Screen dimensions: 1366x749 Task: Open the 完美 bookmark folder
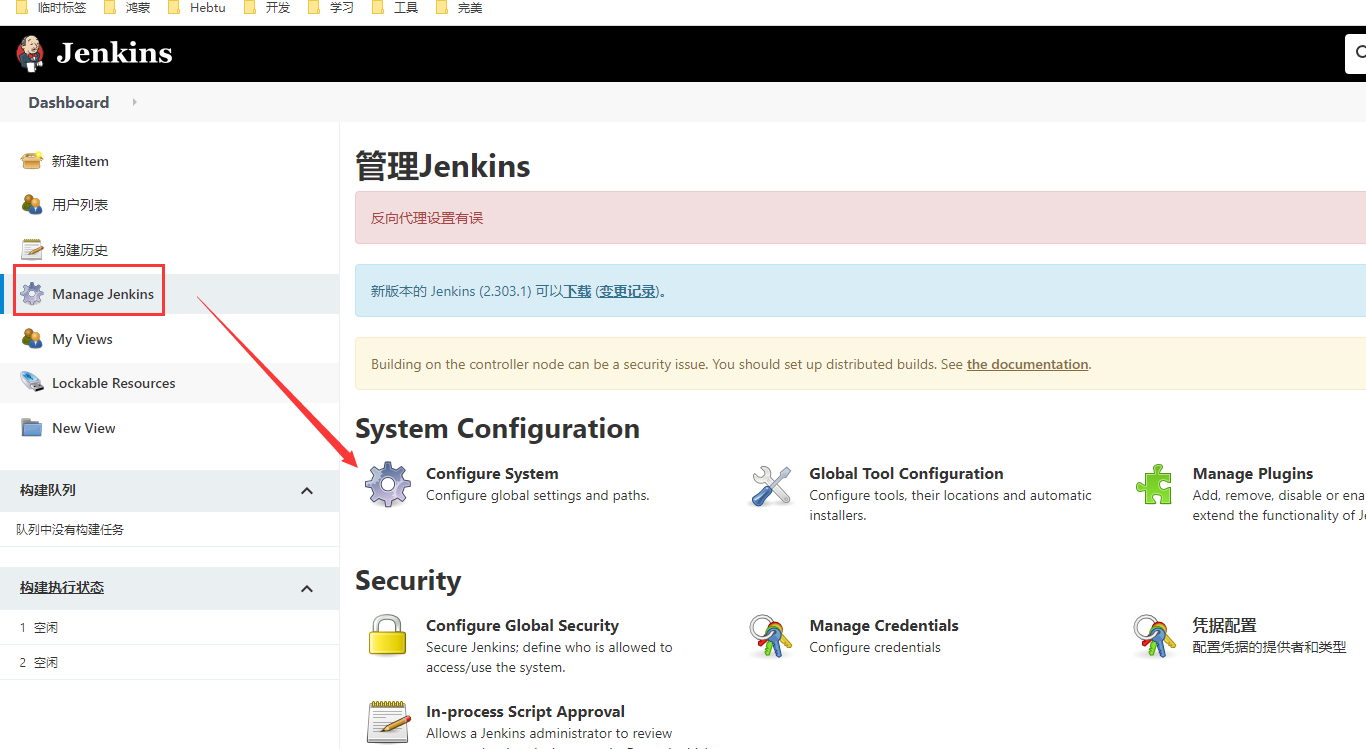459,7
